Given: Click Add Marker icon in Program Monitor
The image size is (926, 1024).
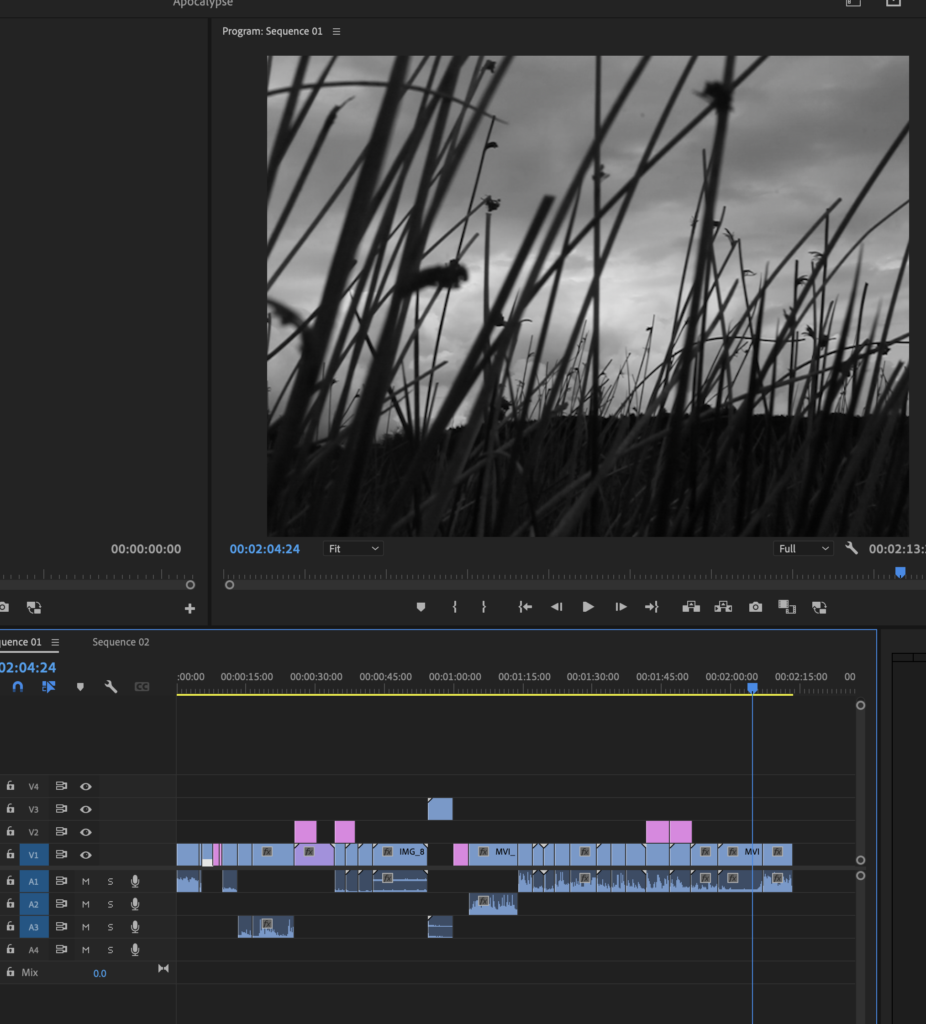Looking at the screenshot, I should (x=421, y=607).
